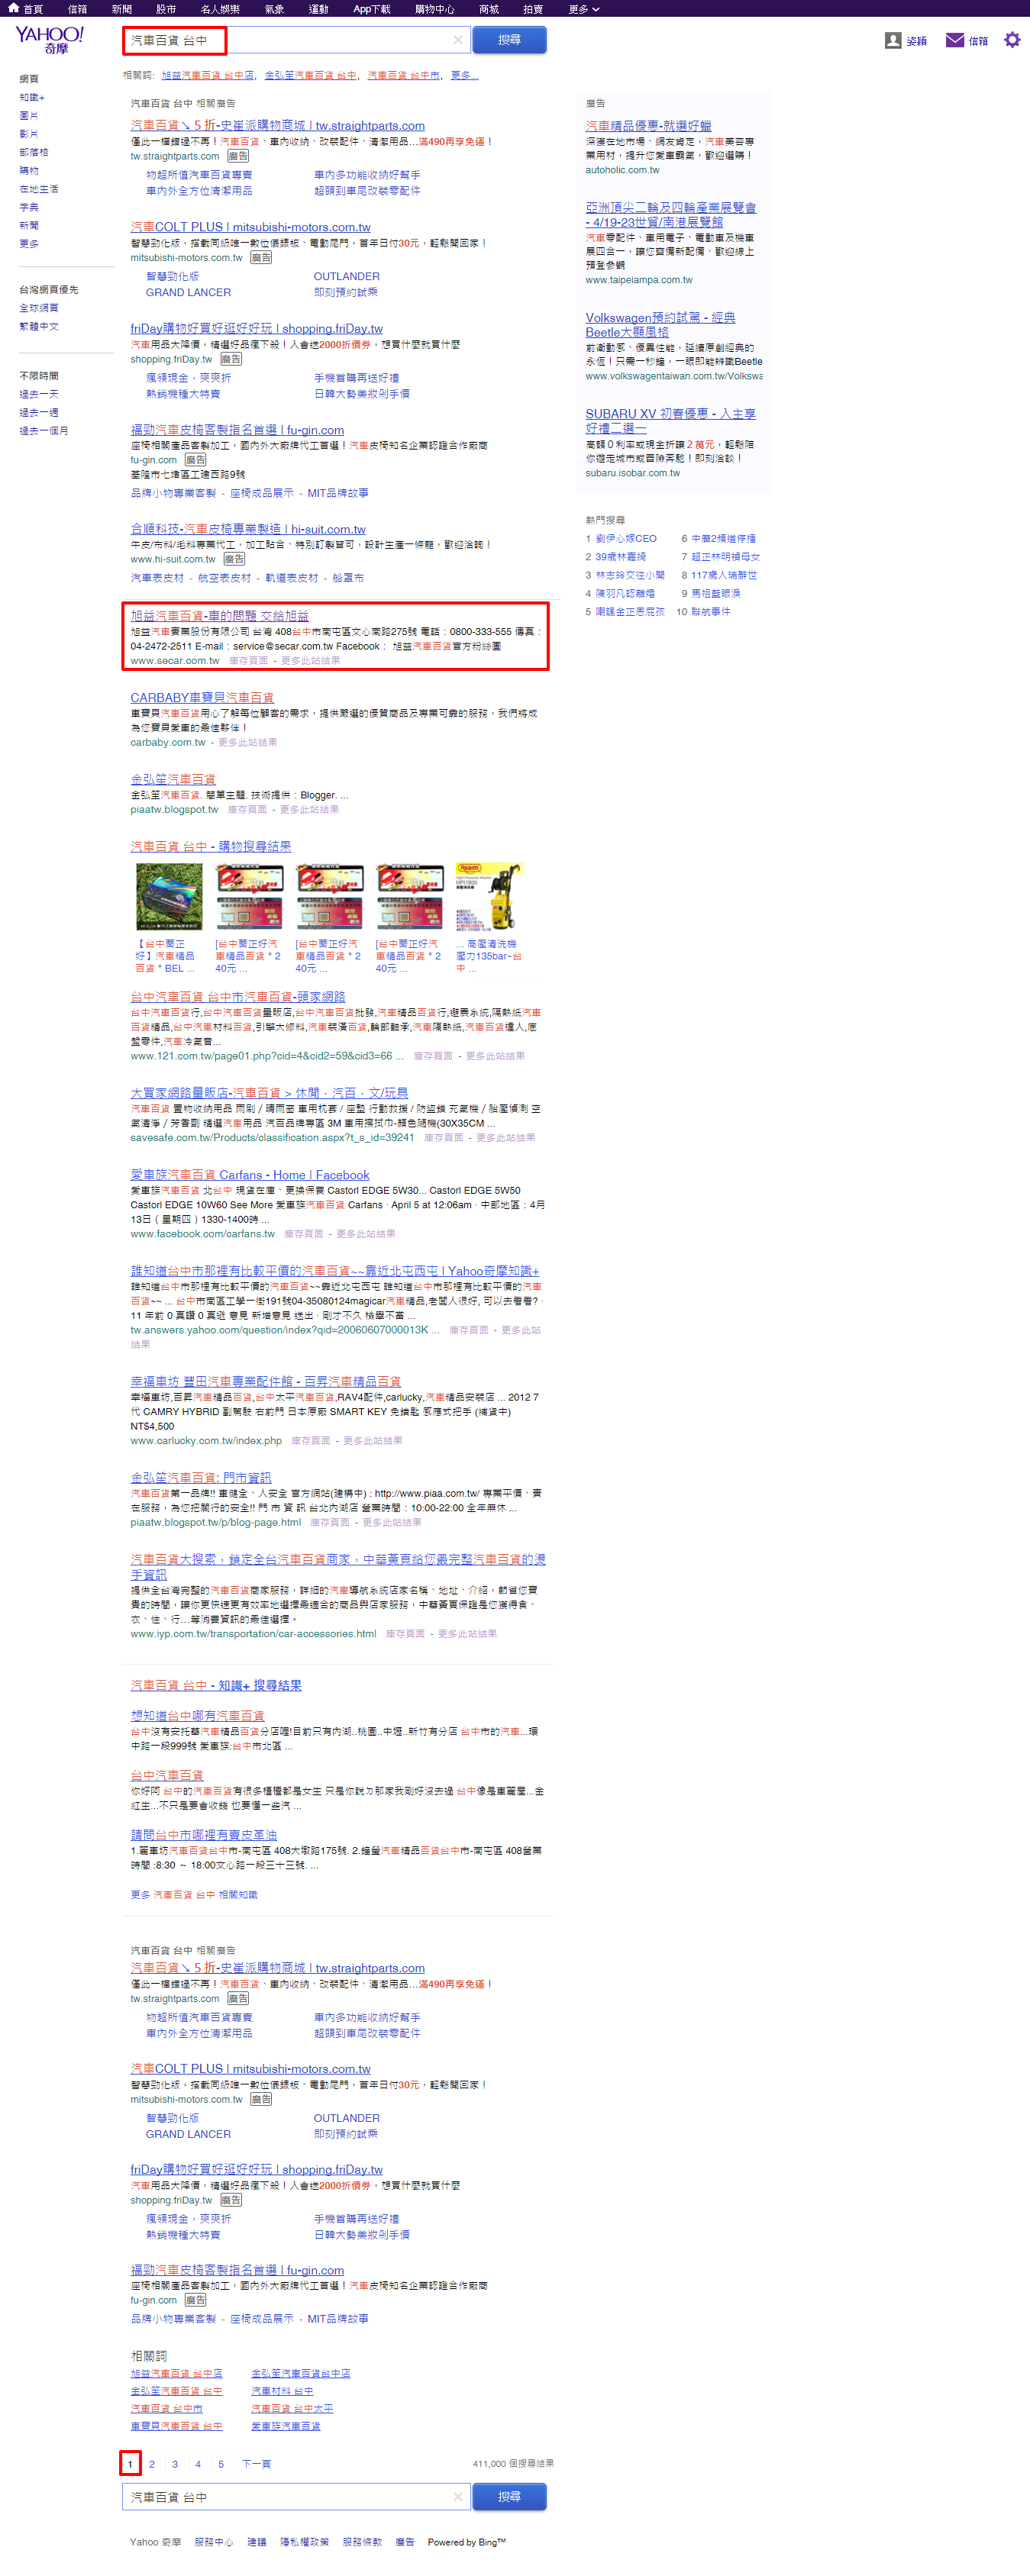Open the BEL car accessory product thumbnail
The height and width of the screenshot is (2576, 1030).
click(x=169, y=896)
